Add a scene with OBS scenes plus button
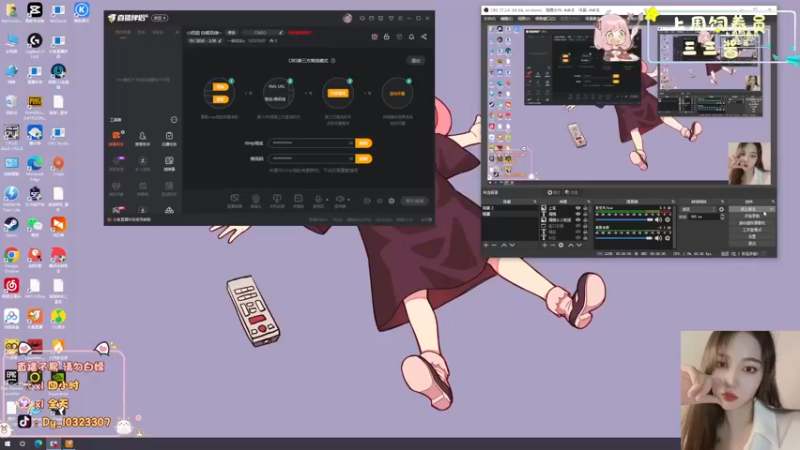The height and width of the screenshot is (450, 800). [486, 245]
